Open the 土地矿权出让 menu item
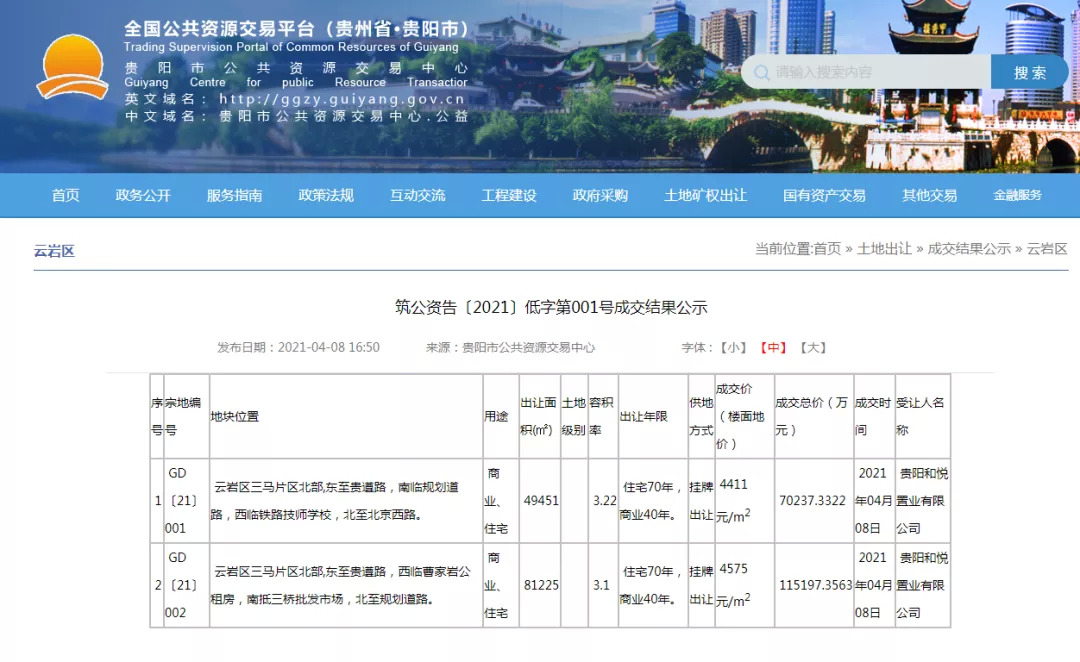1080x662 pixels. [x=705, y=195]
